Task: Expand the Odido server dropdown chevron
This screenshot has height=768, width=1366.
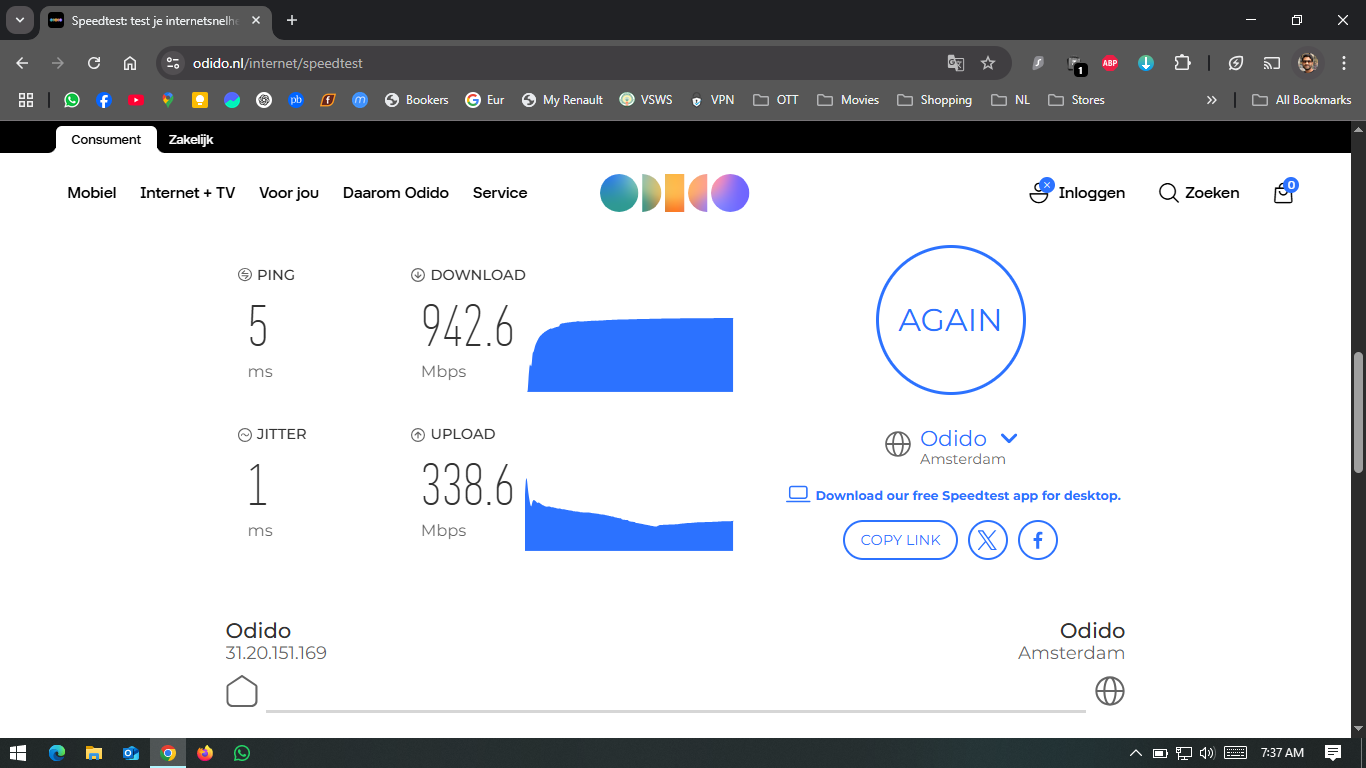Action: pos(1009,438)
